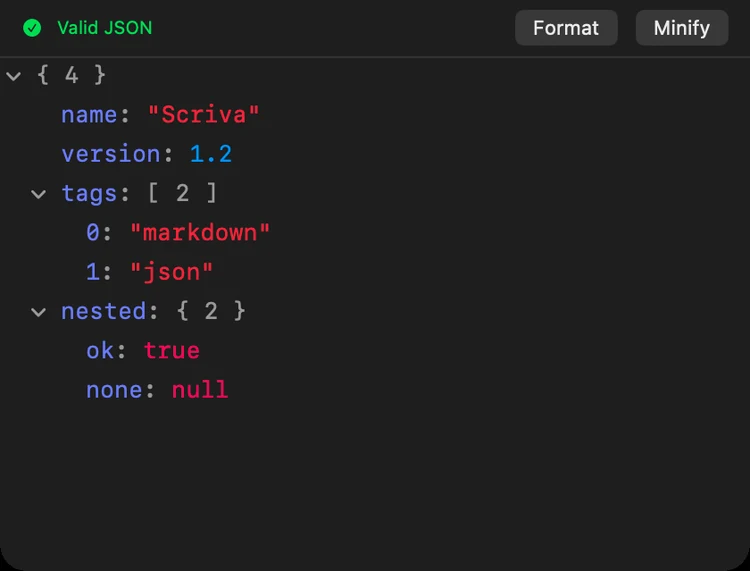Click the [ 2 ] array count
Image resolution: width=750 pixels, height=571 pixels.
182,193
